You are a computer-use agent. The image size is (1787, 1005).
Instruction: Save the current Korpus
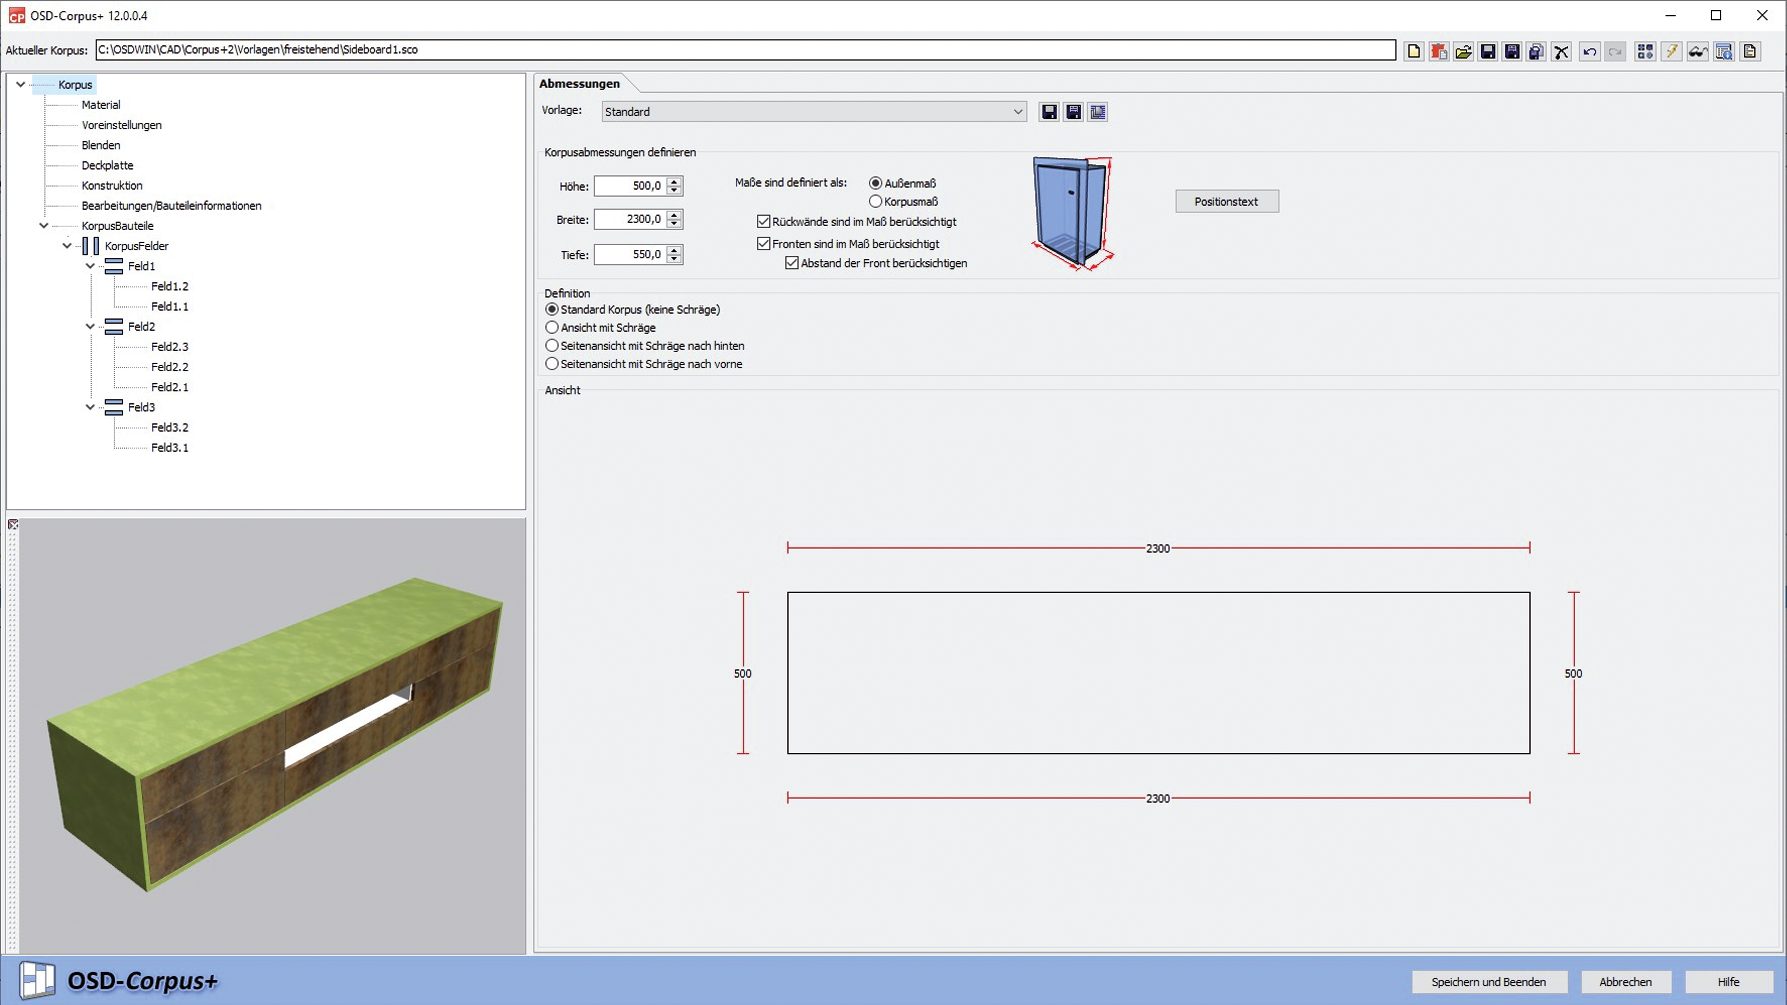pyautogui.click(x=1488, y=51)
